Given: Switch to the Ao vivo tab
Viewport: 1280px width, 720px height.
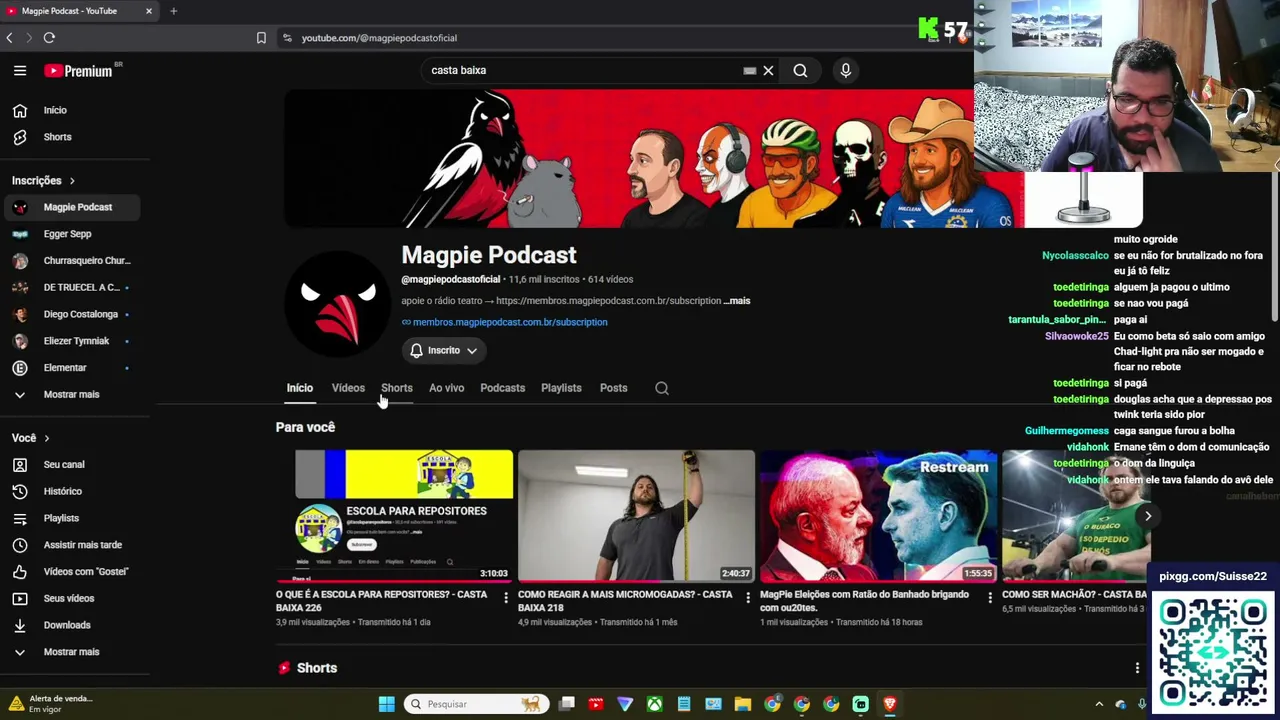Looking at the screenshot, I should 446,388.
